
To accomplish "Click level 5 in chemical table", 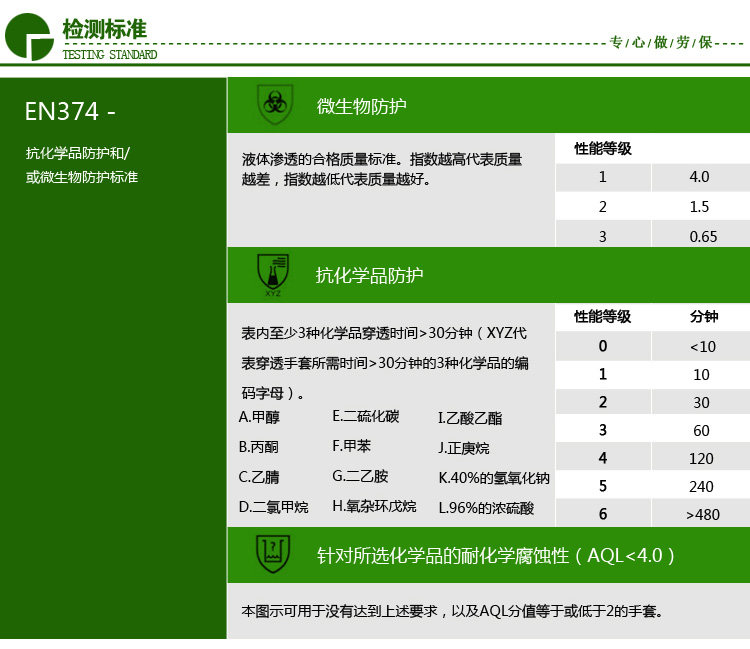I will 603,486.
